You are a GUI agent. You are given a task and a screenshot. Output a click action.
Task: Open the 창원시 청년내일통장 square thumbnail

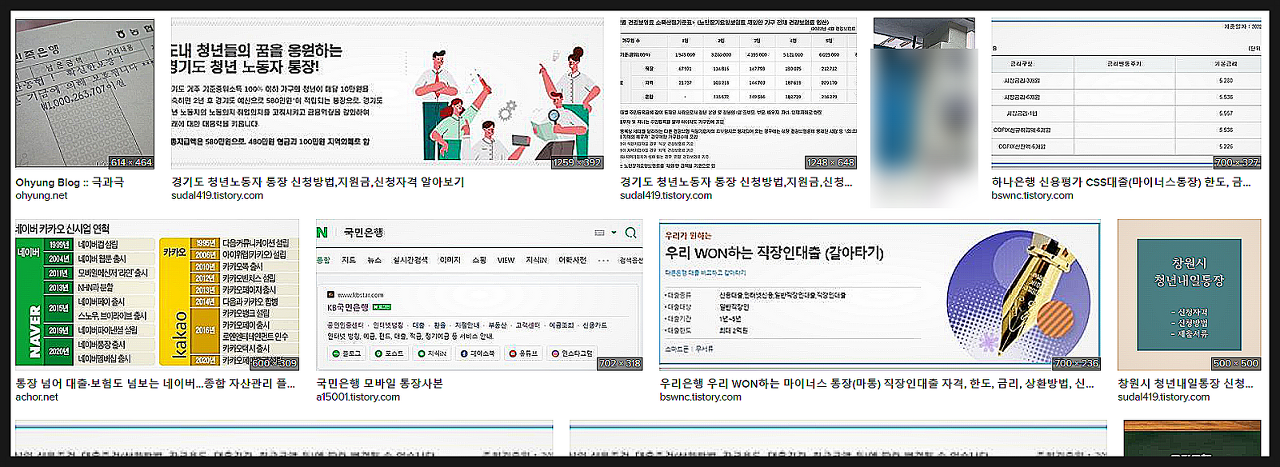click(x=1190, y=296)
